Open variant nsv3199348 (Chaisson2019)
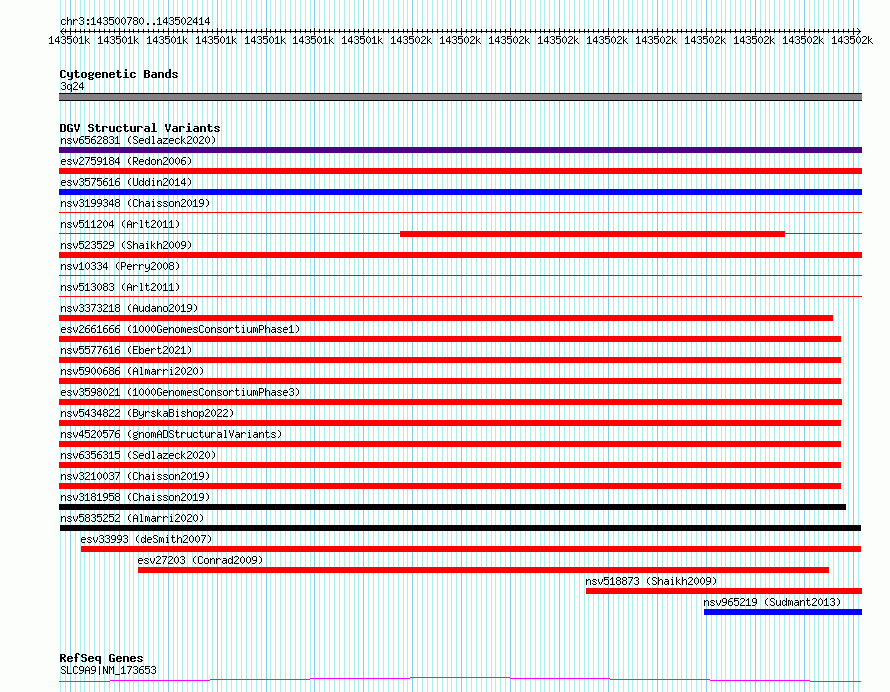Image resolution: width=890 pixels, height=692 pixels. 135,203
